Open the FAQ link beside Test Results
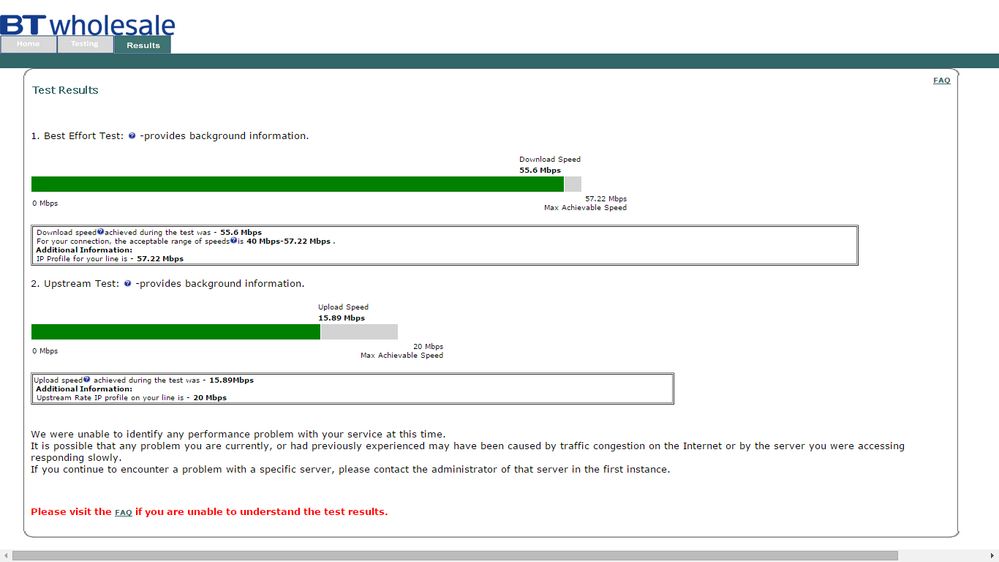This screenshot has height=562, width=999. coord(942,80)
